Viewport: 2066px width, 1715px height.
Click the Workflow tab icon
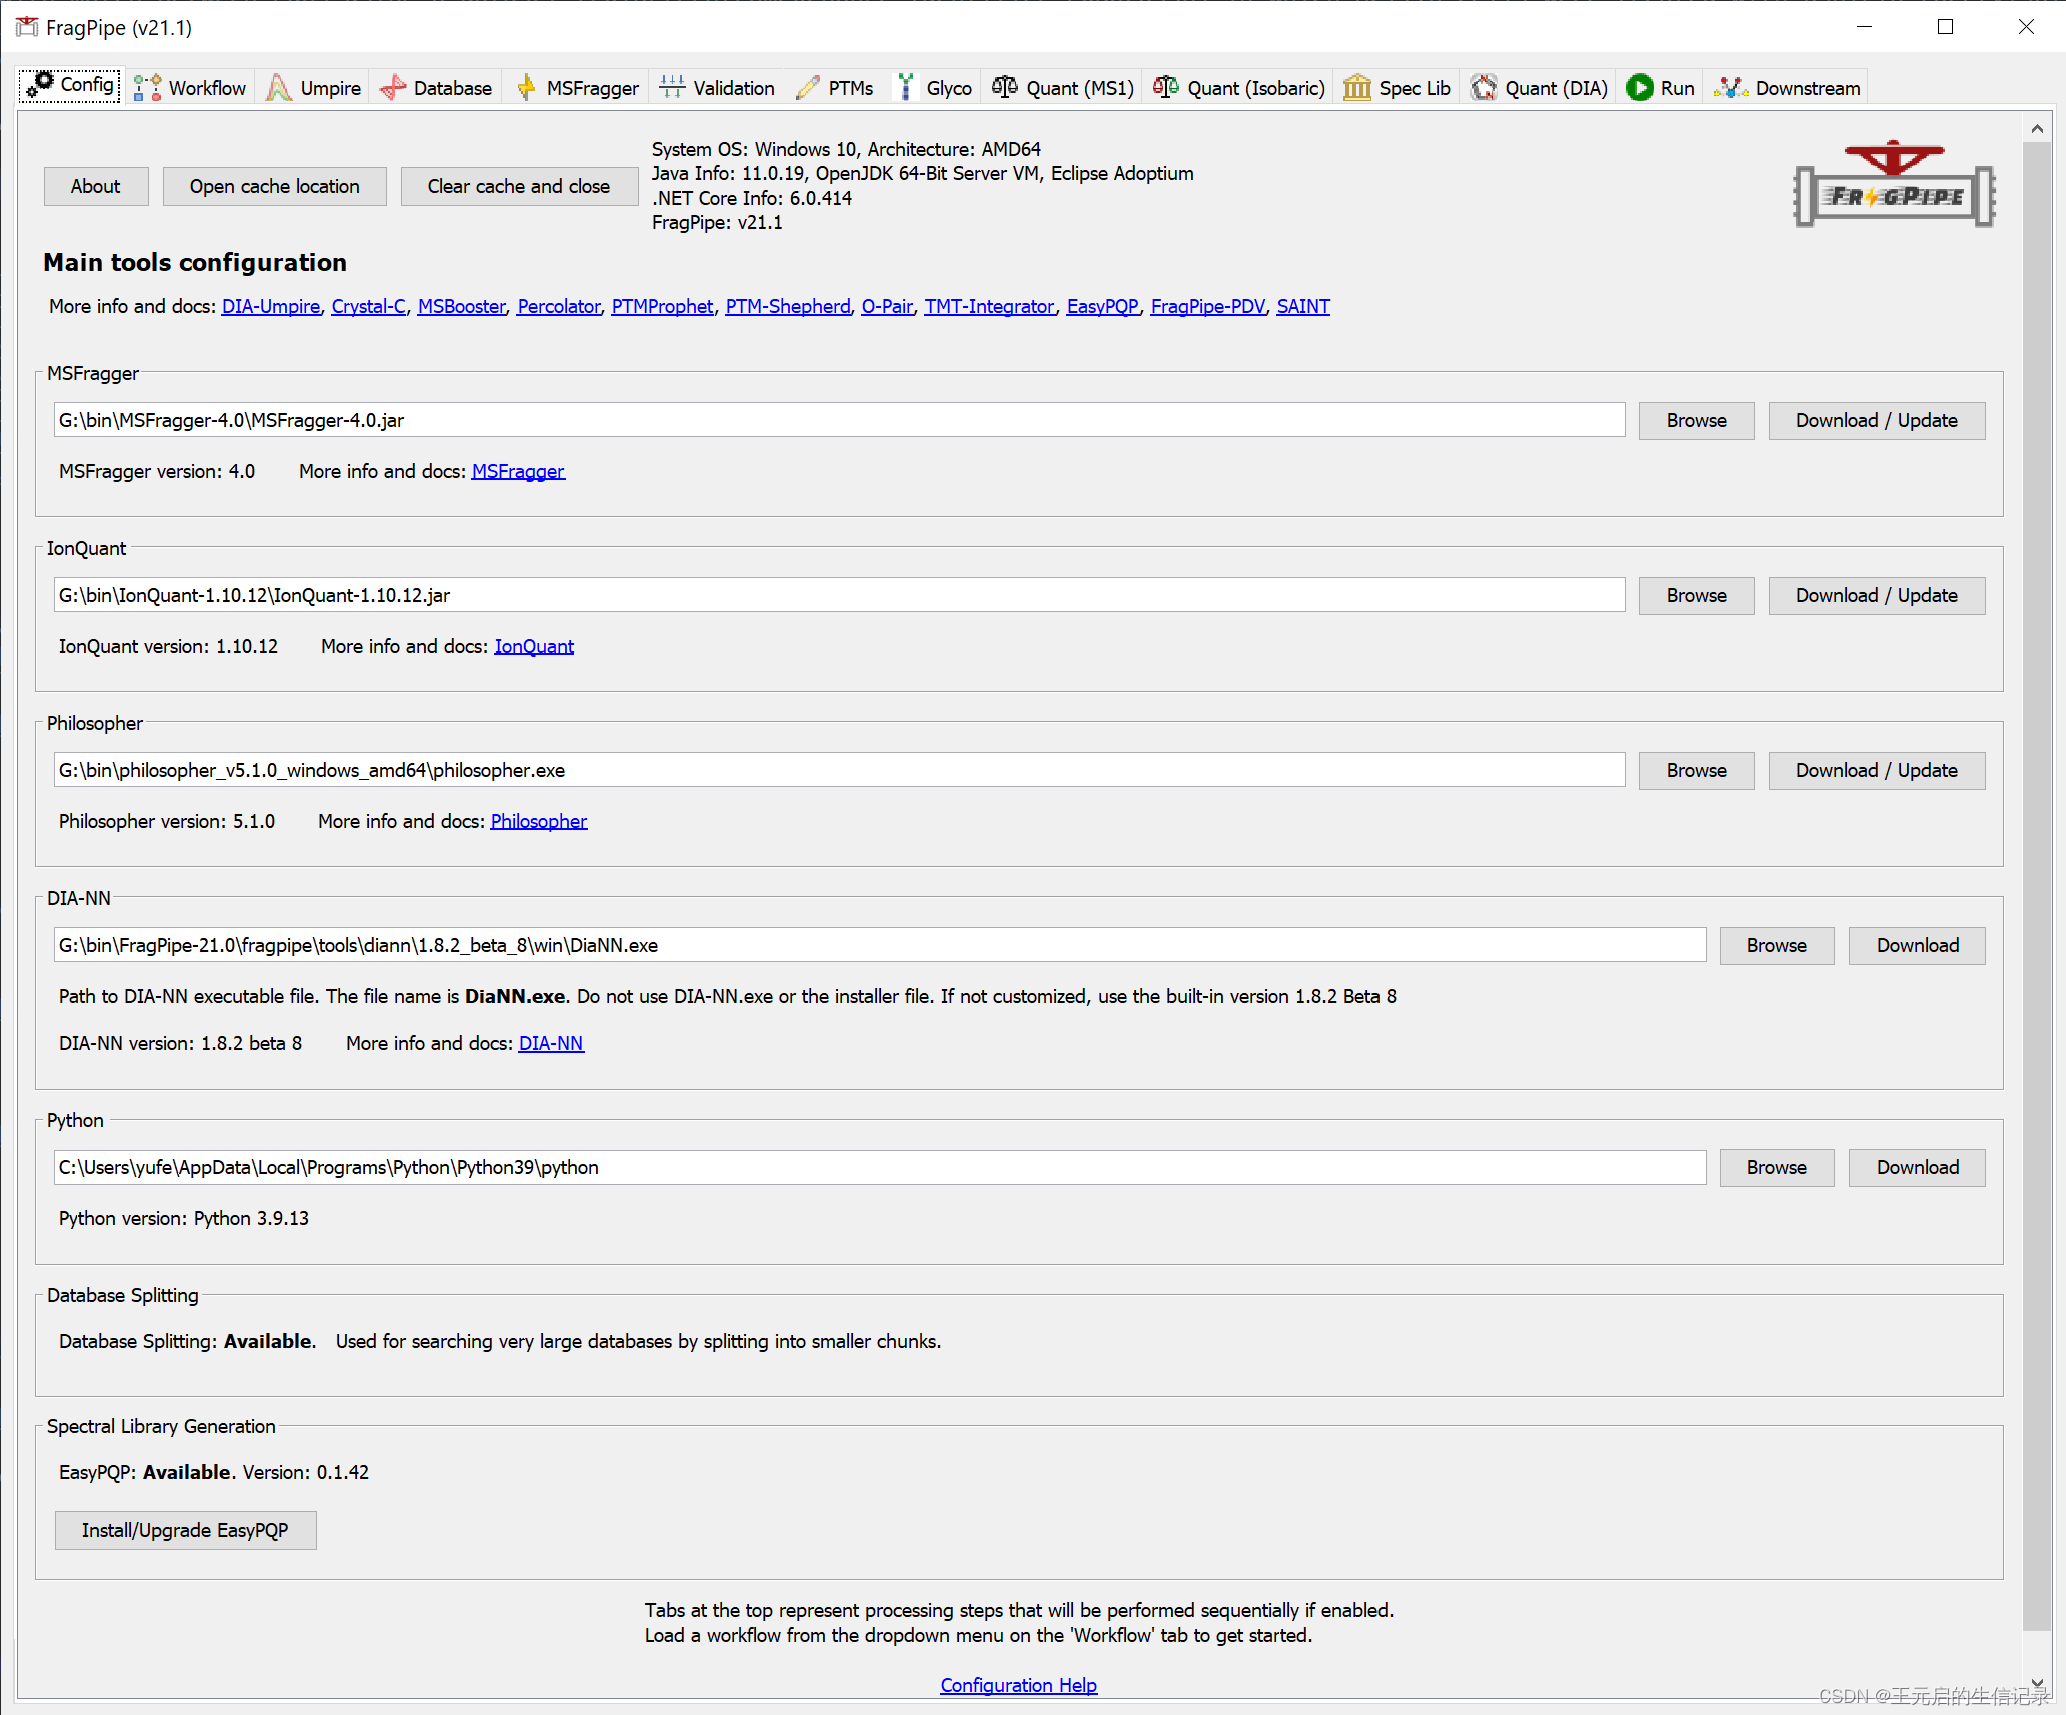click(147, 88)
